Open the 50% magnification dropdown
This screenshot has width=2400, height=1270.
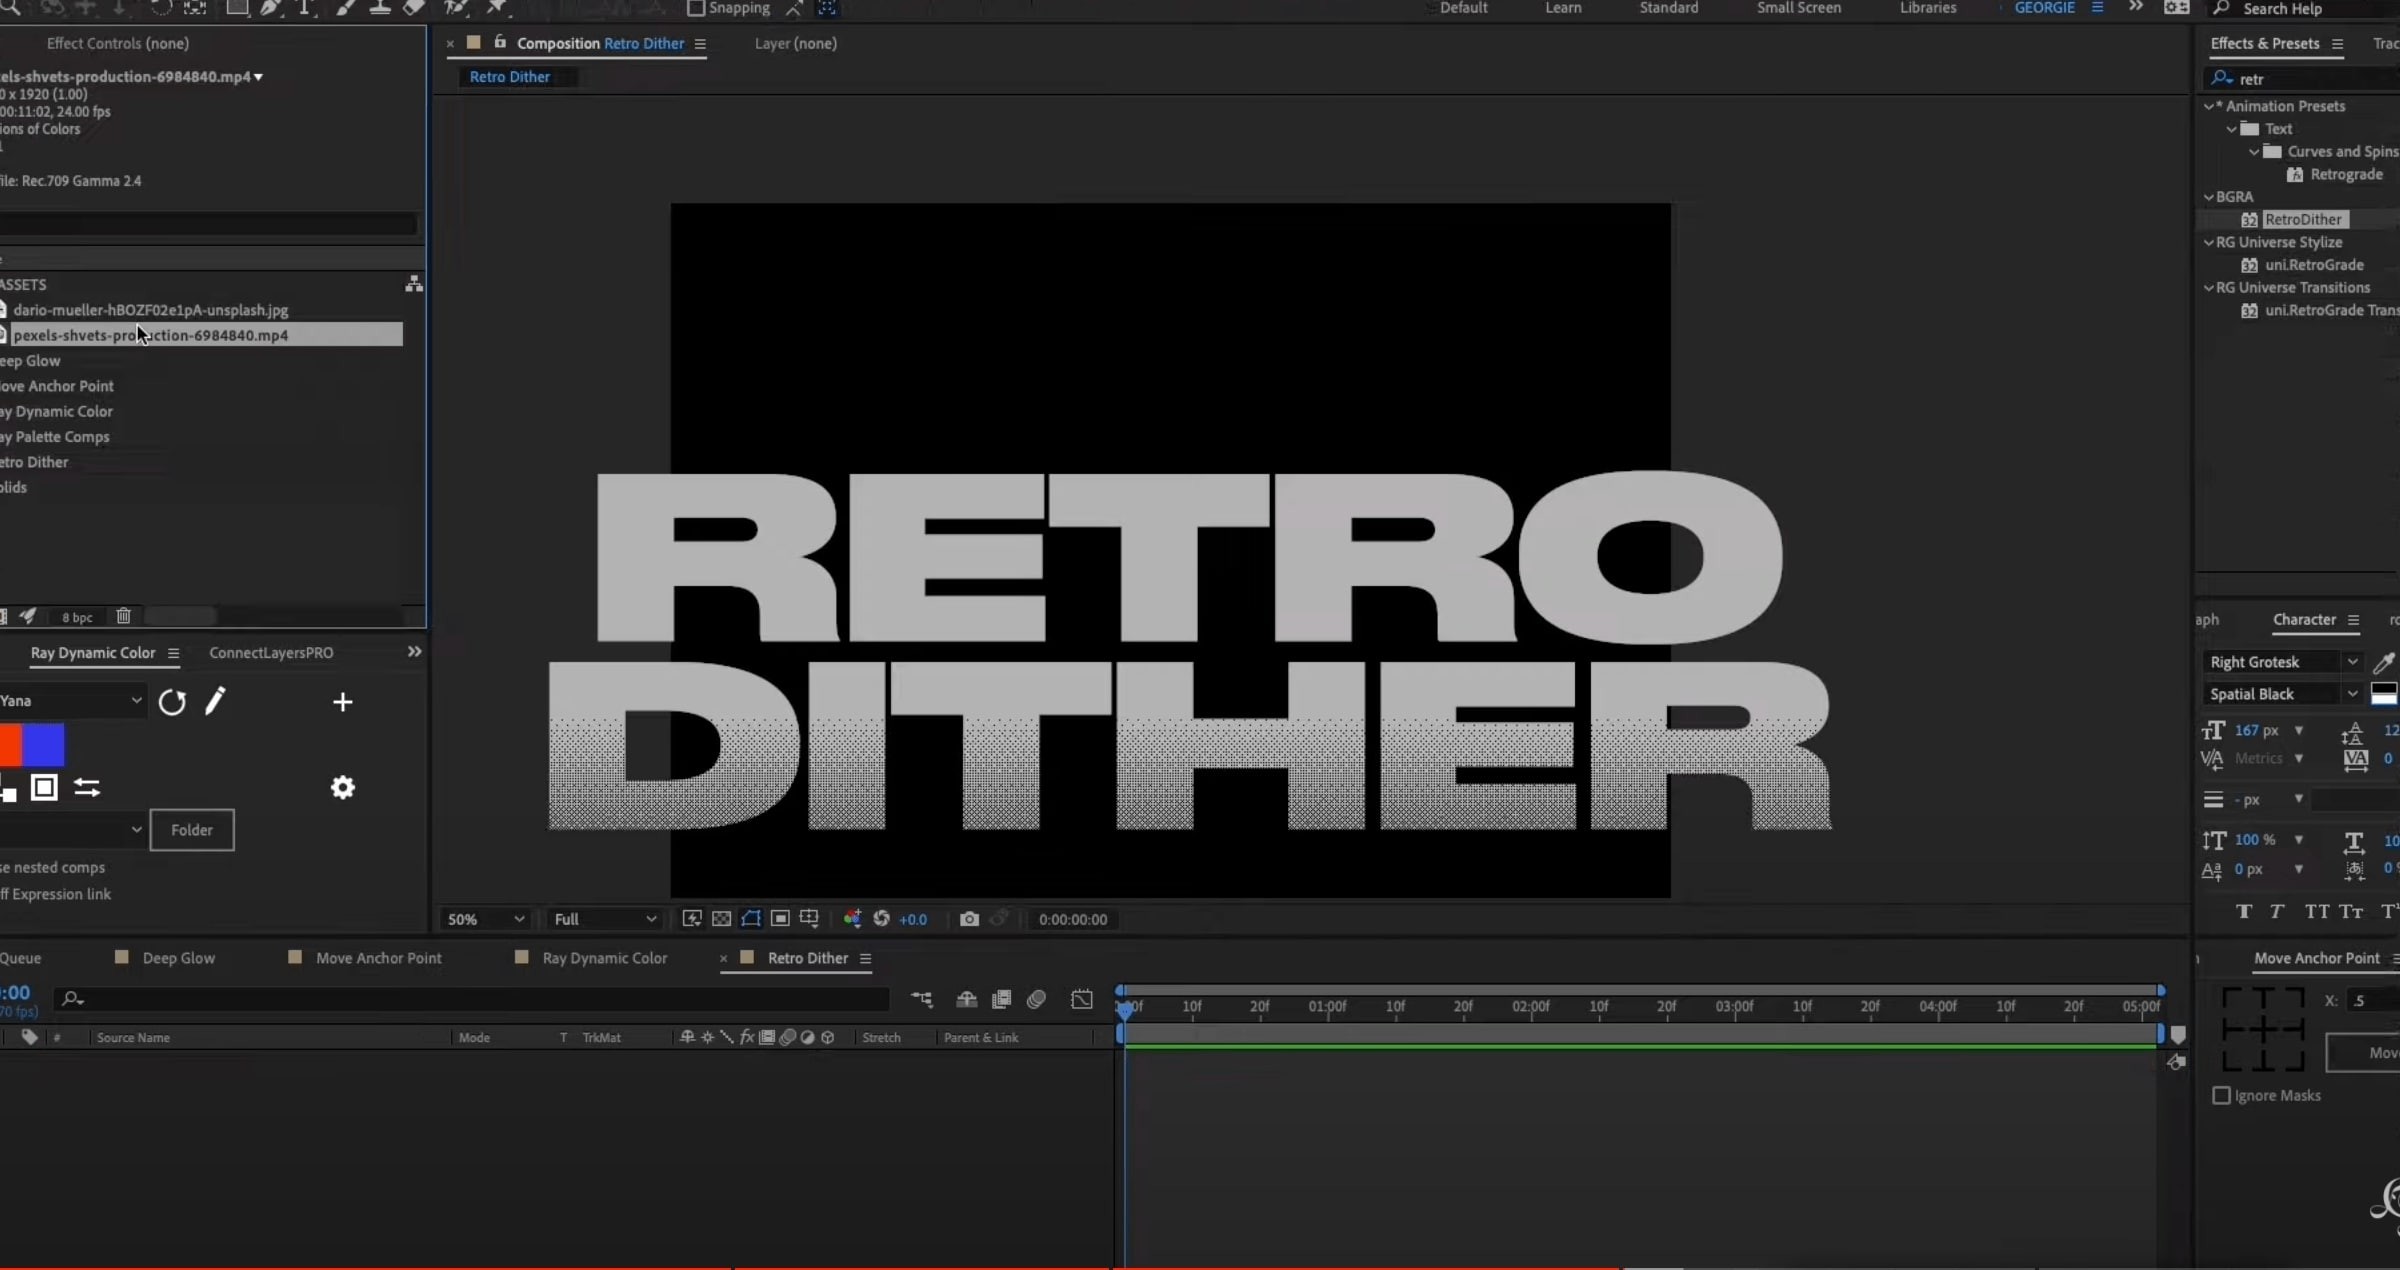coord(484,919)
